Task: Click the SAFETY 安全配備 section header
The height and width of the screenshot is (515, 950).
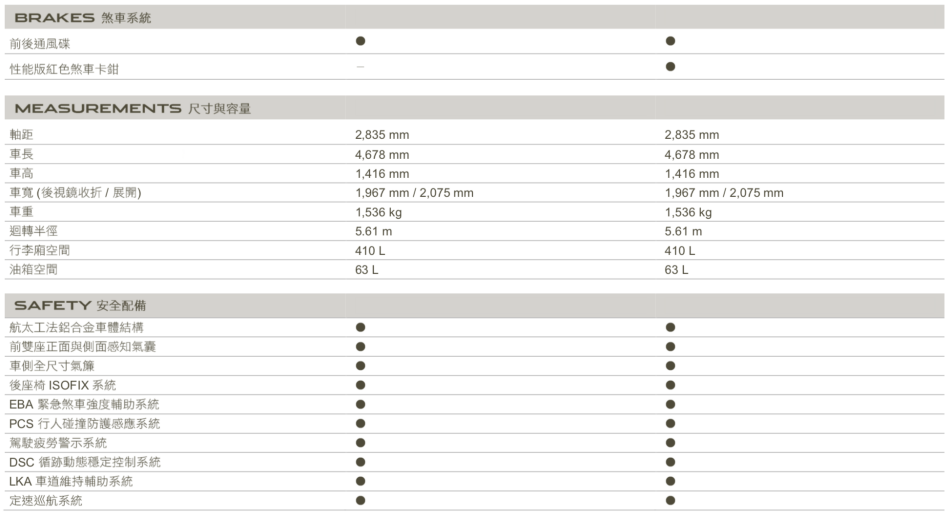Action: [80, 305]
